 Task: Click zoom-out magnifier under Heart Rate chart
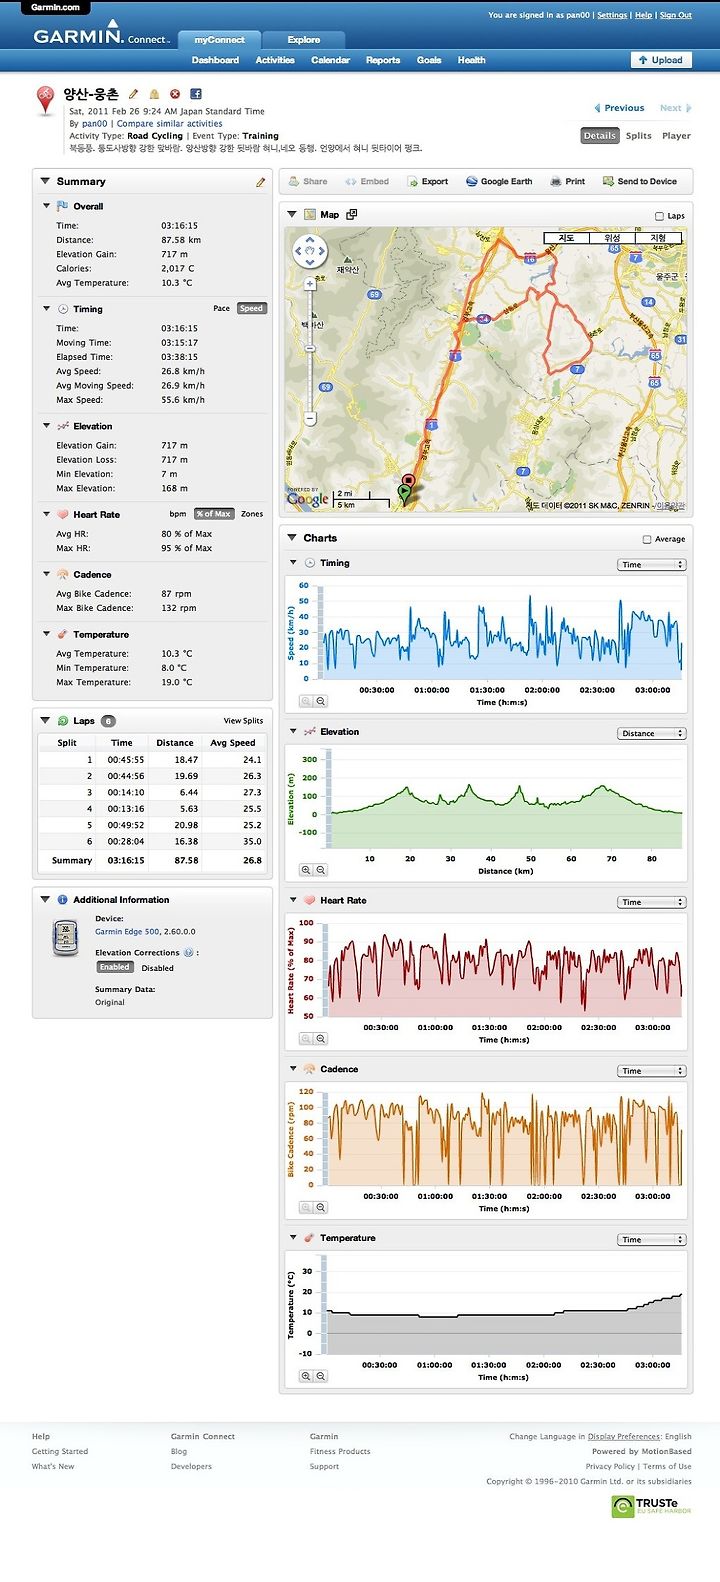tap(321, 1039)
